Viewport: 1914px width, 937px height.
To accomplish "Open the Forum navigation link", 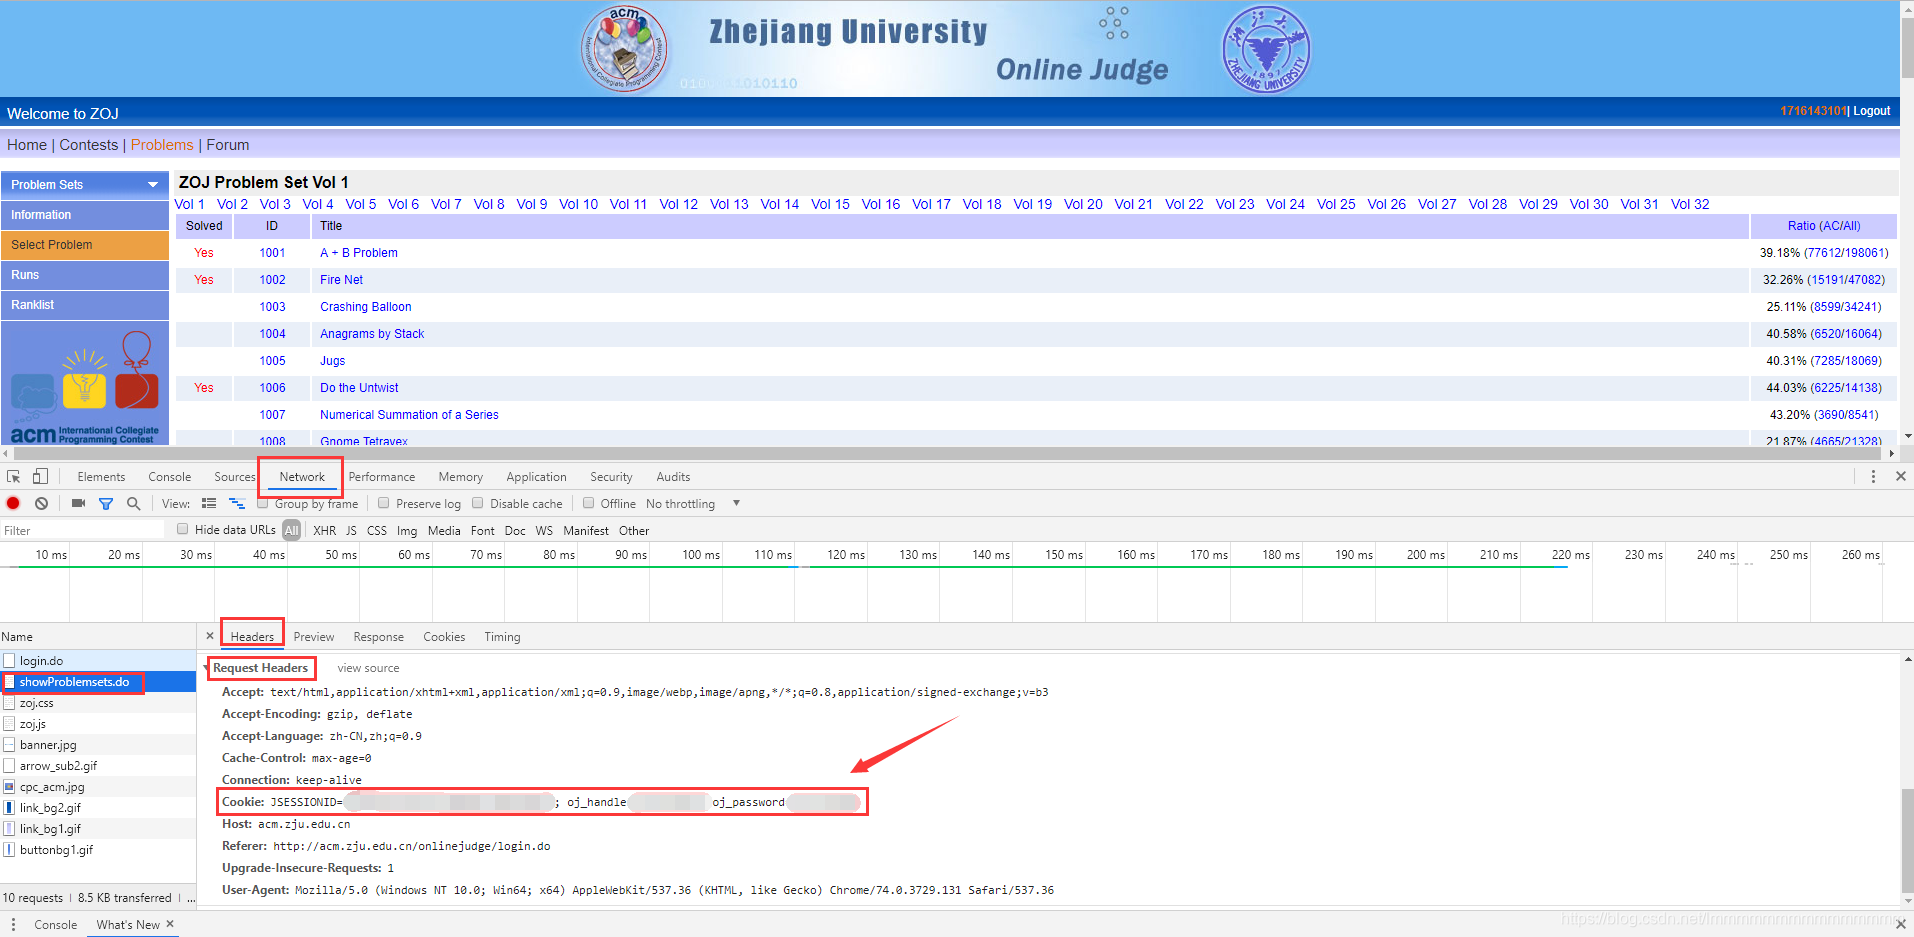I will [228, 145].
